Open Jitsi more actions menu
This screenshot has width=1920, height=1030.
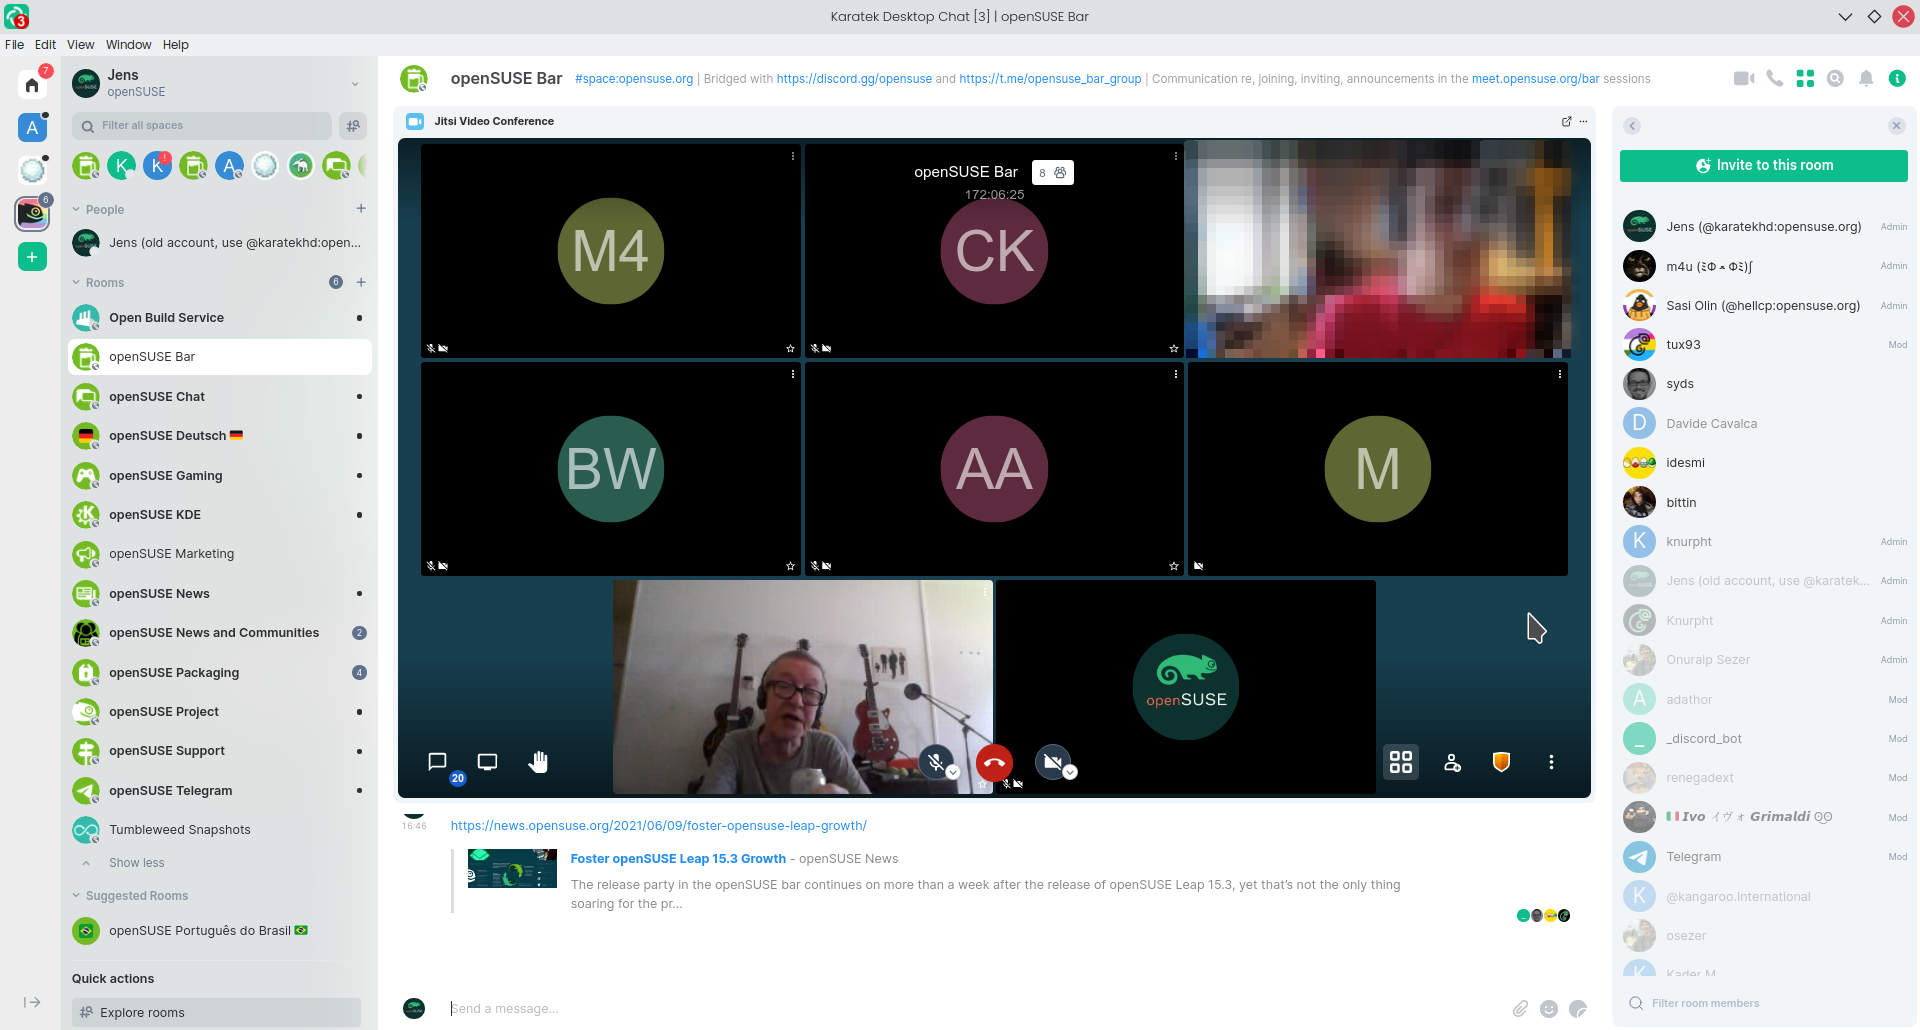[x=1551, y=762]
